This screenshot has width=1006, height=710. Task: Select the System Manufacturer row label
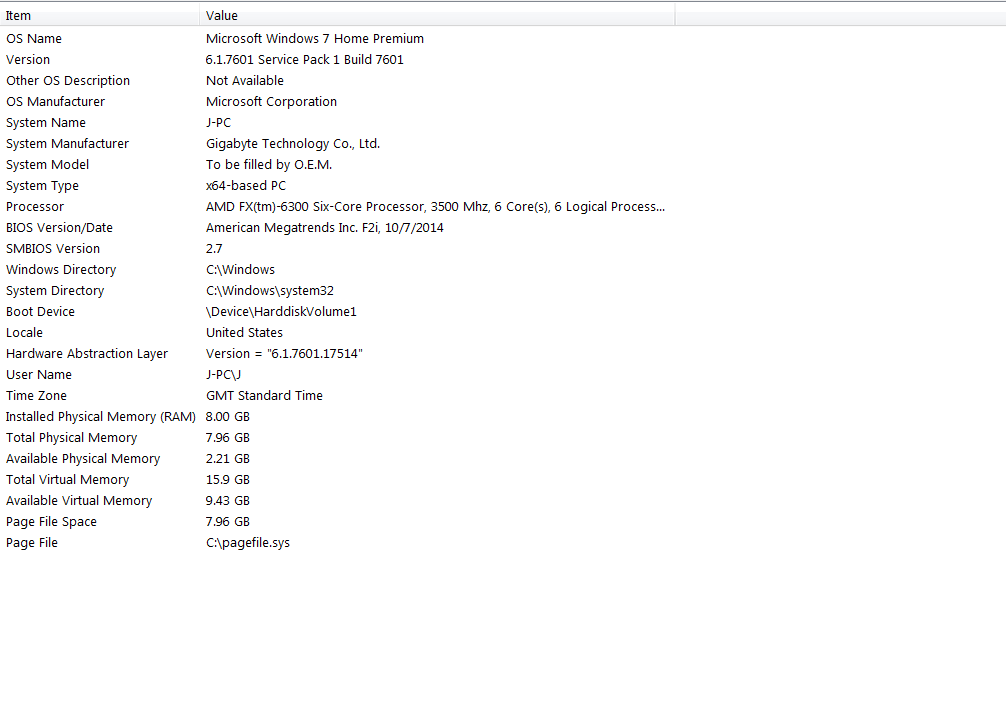pyautogui.click(x=67, y=144)
